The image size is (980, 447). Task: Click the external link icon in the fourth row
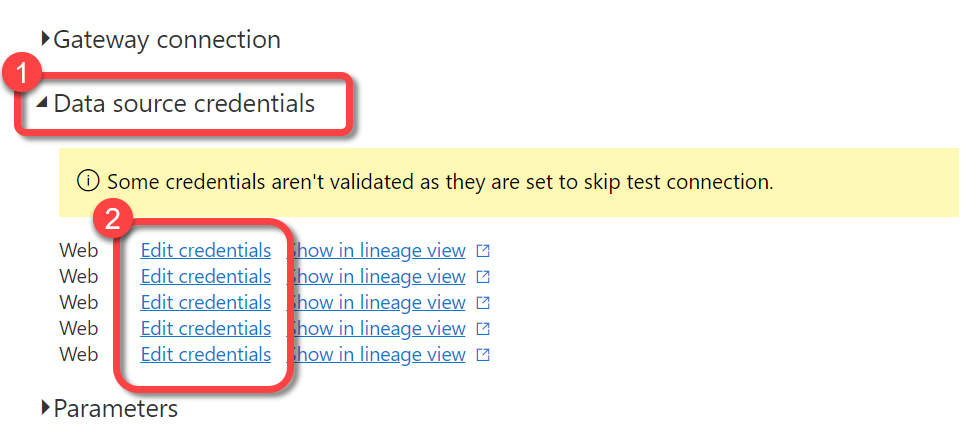(x=483, y=328)
